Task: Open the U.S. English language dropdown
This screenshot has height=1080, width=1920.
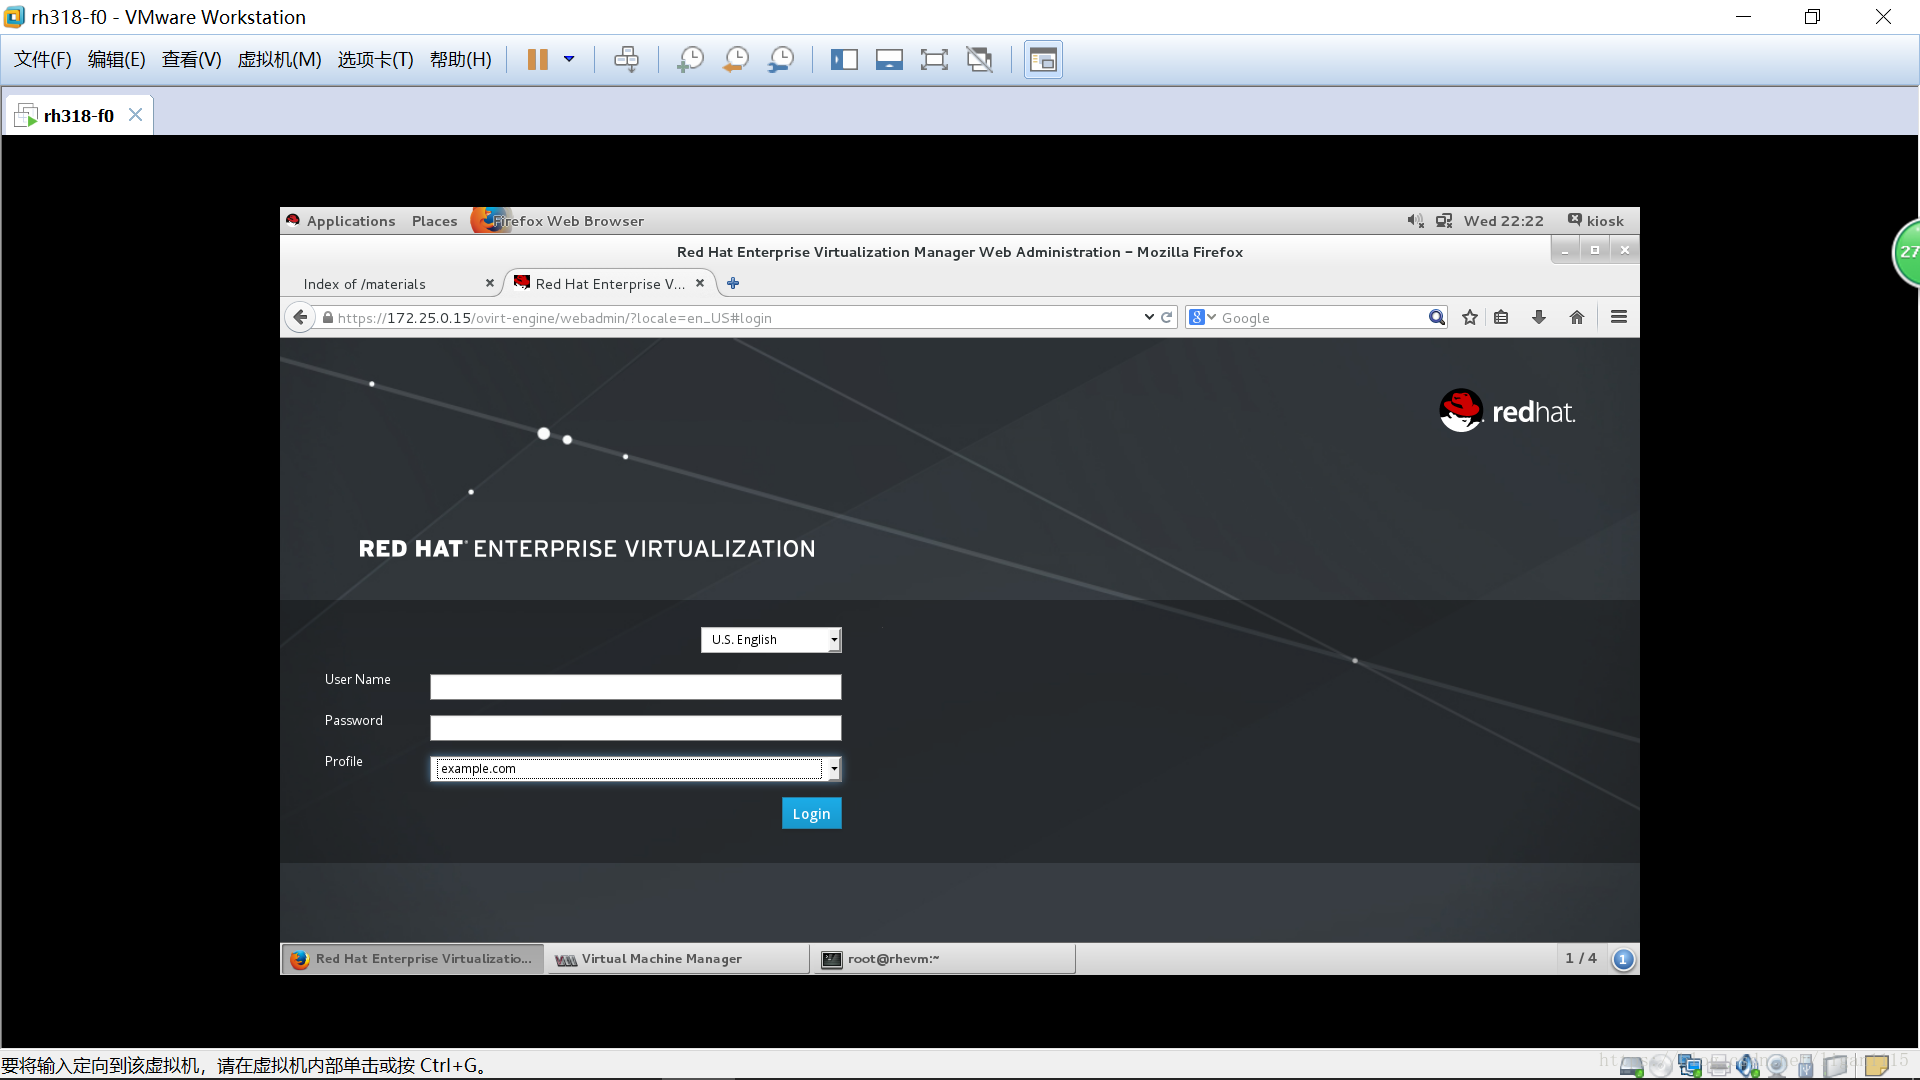Action: pyautogui.click(x=771, y=640)
